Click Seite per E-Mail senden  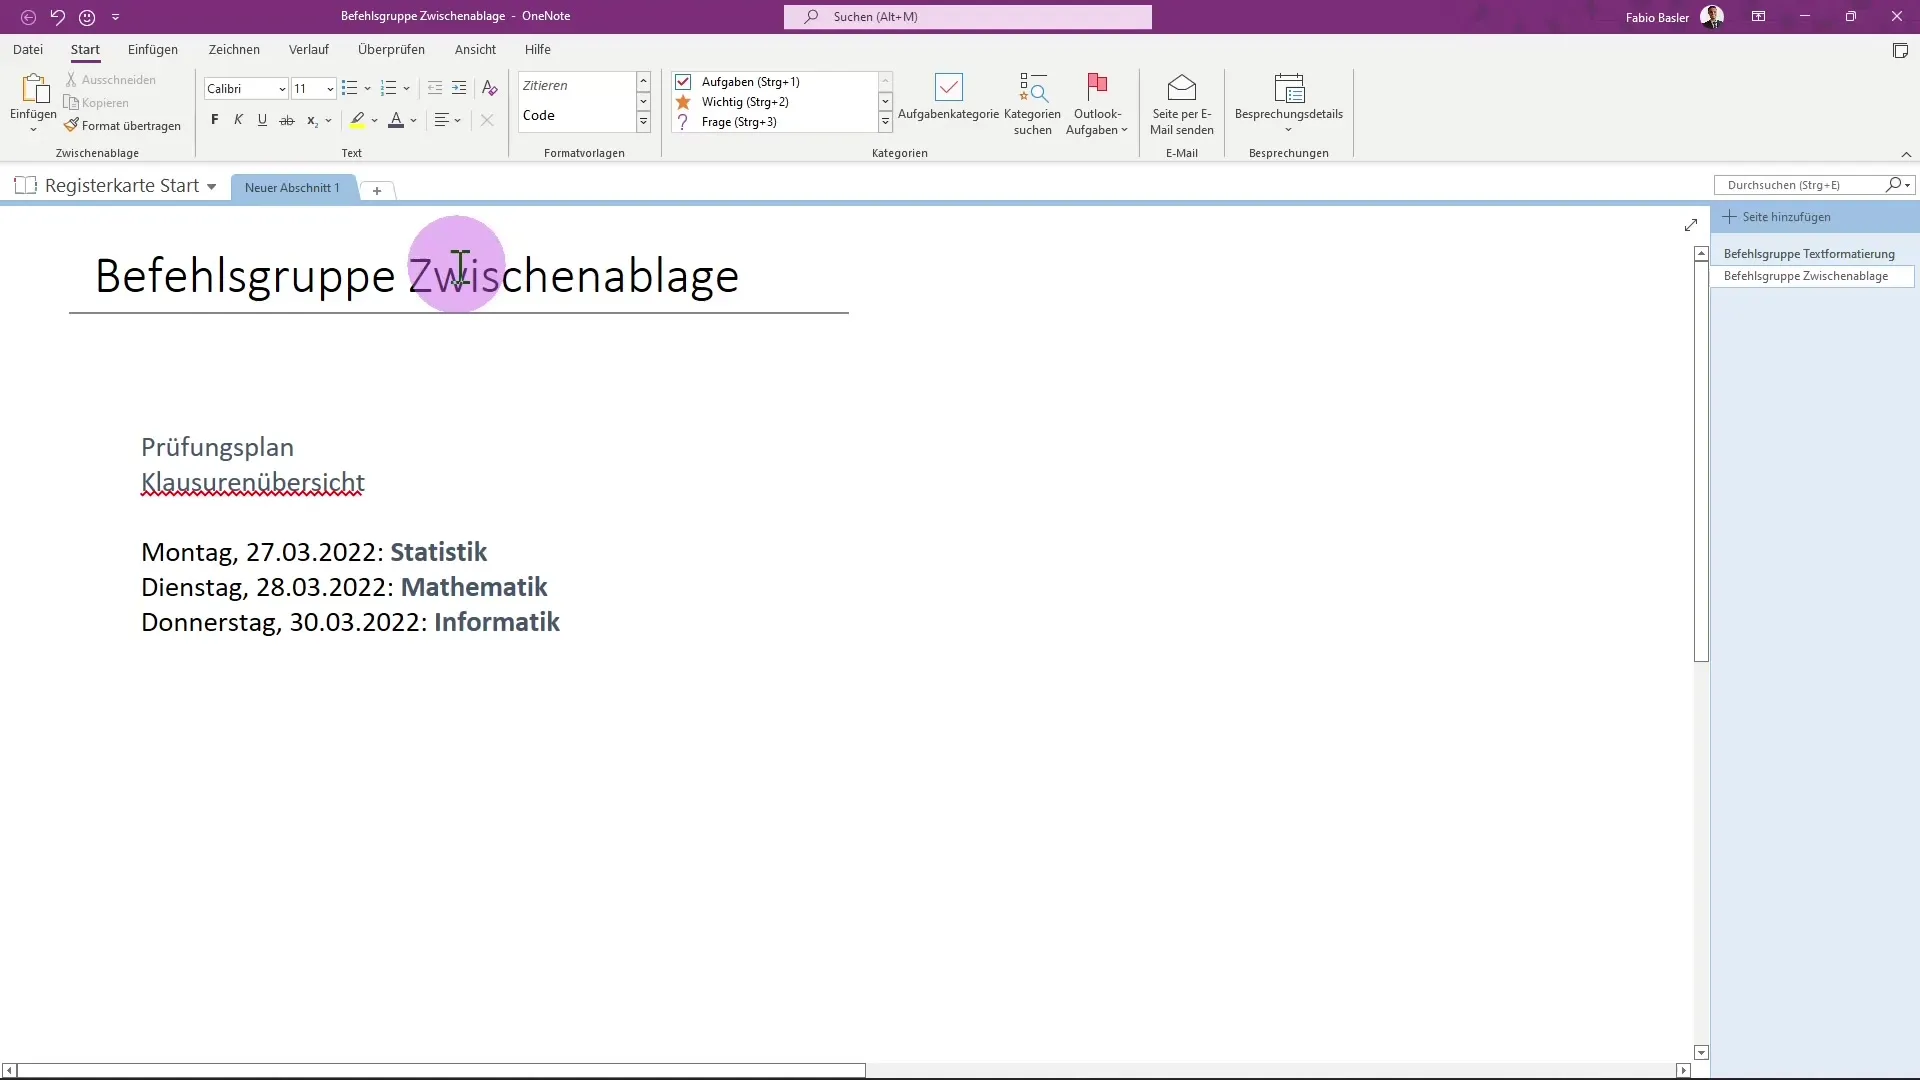coord(1182,104)
